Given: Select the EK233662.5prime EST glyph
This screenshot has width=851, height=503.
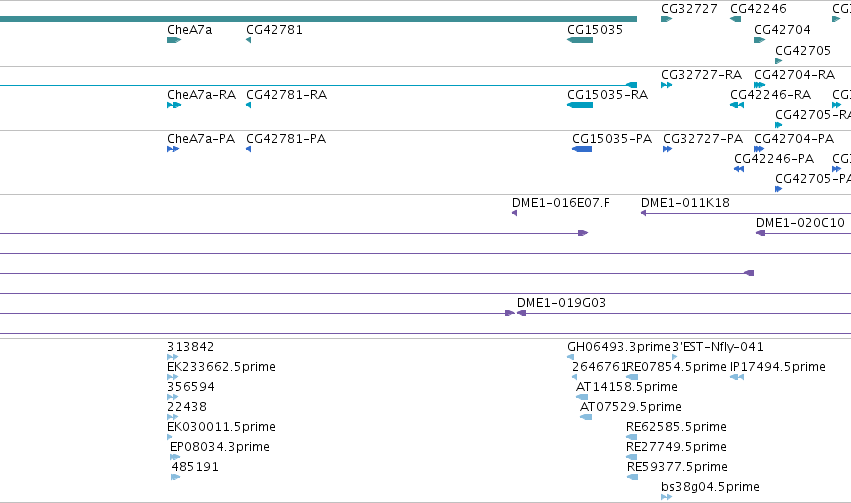Looking at the screenshot, I should click(x=173, y=377).
